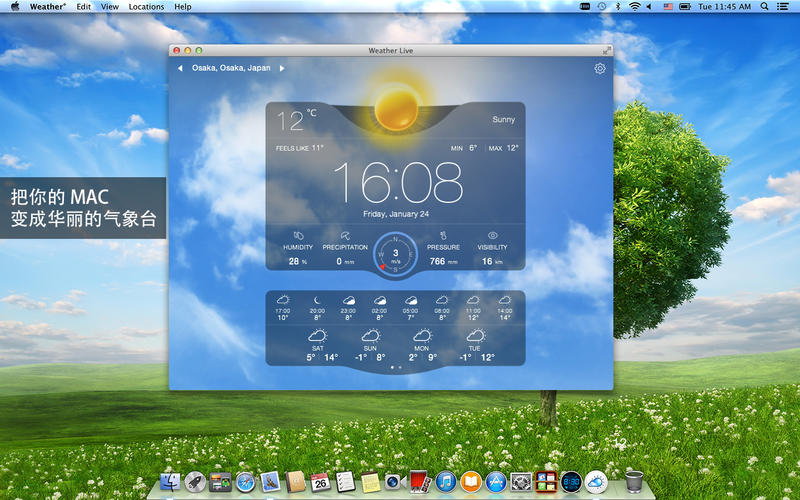800x500 pixels.
Task: Click the 12 °C current temperature
Action: [x=296, y=120]
